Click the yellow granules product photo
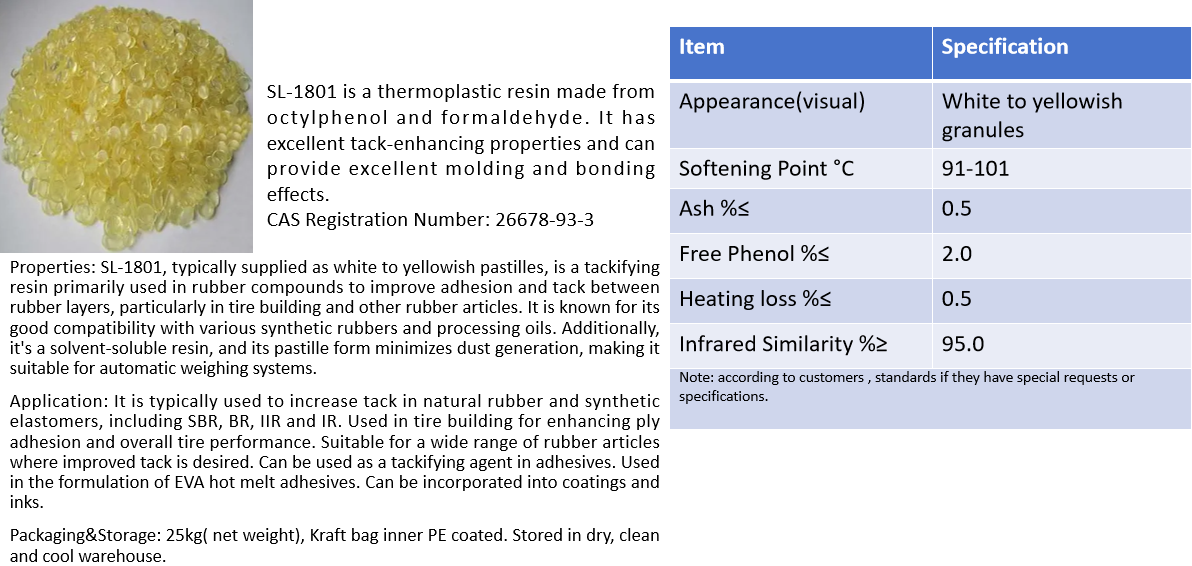 [x=126, y=126]
